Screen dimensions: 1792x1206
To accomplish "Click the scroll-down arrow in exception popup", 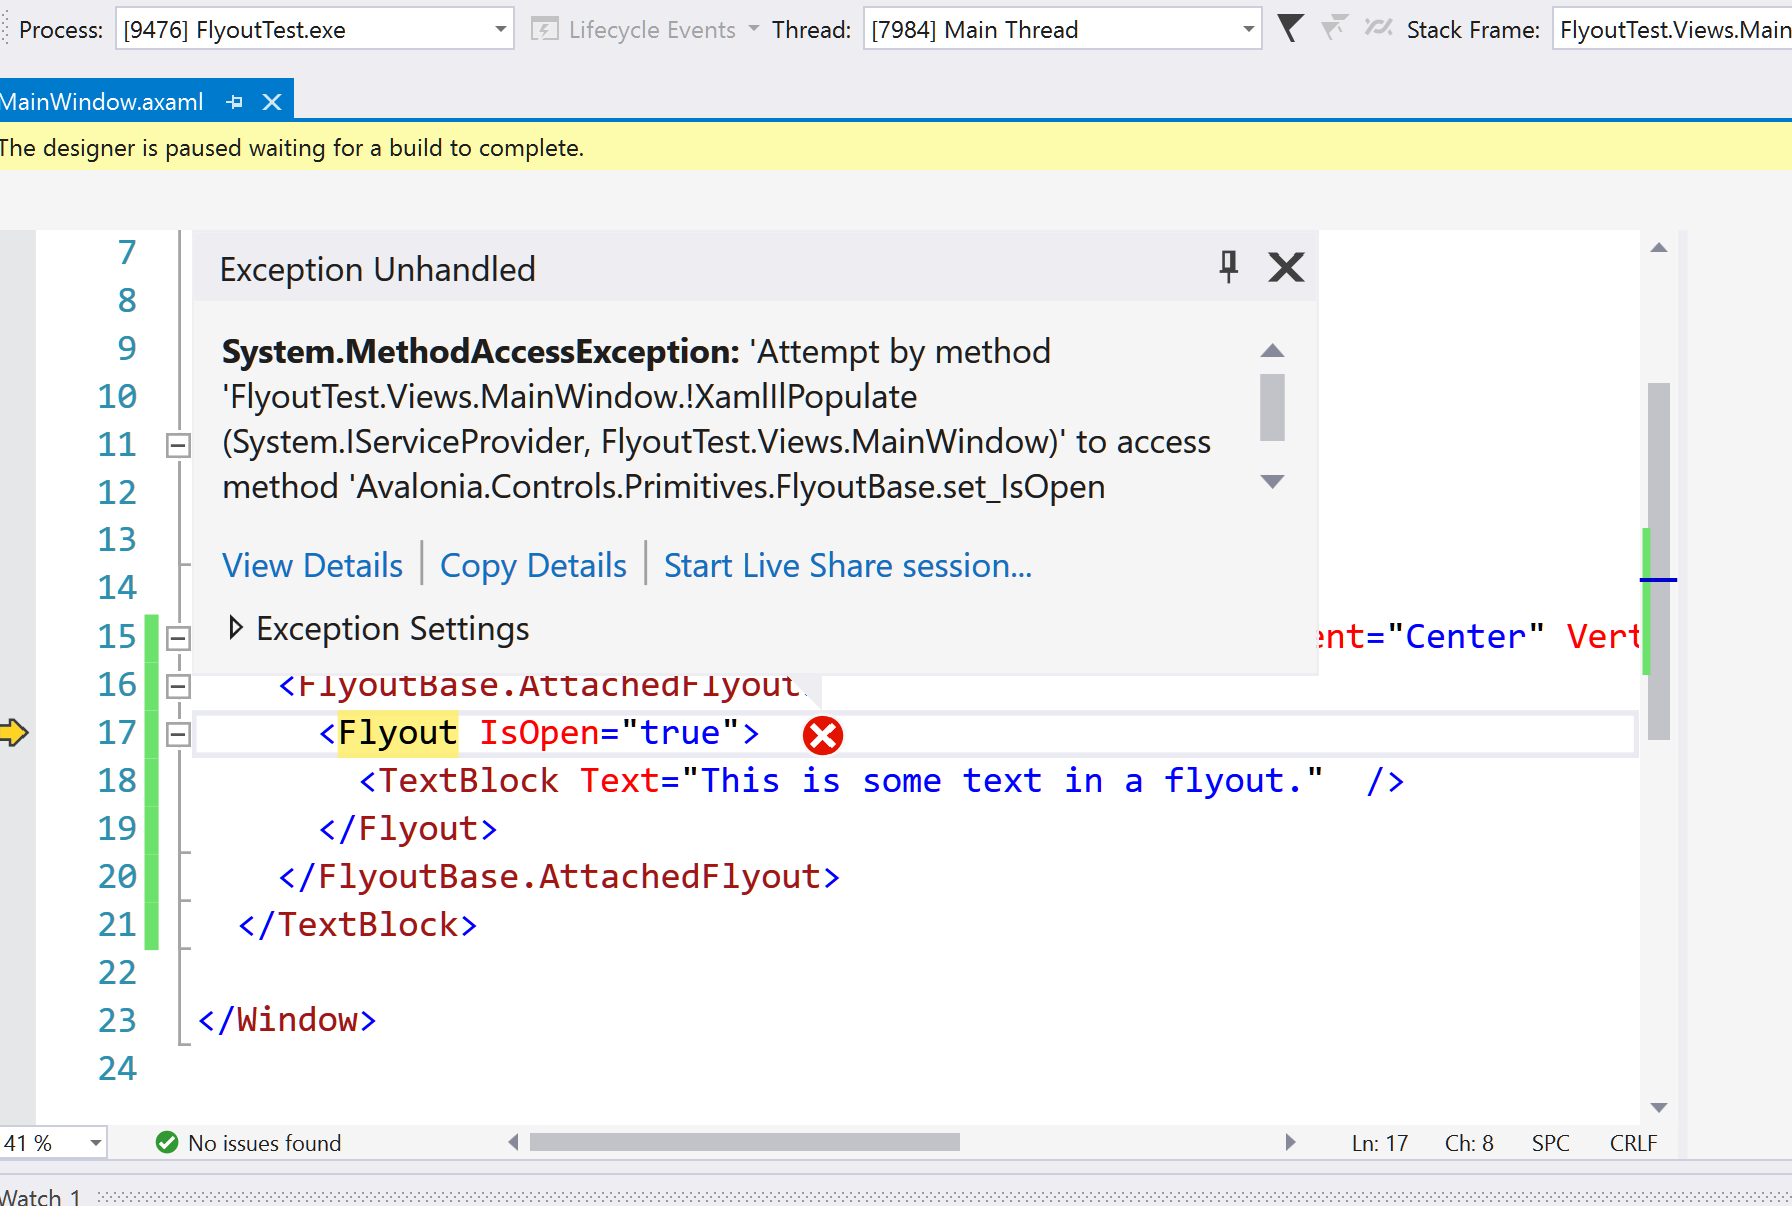I will coord(1272,481).
